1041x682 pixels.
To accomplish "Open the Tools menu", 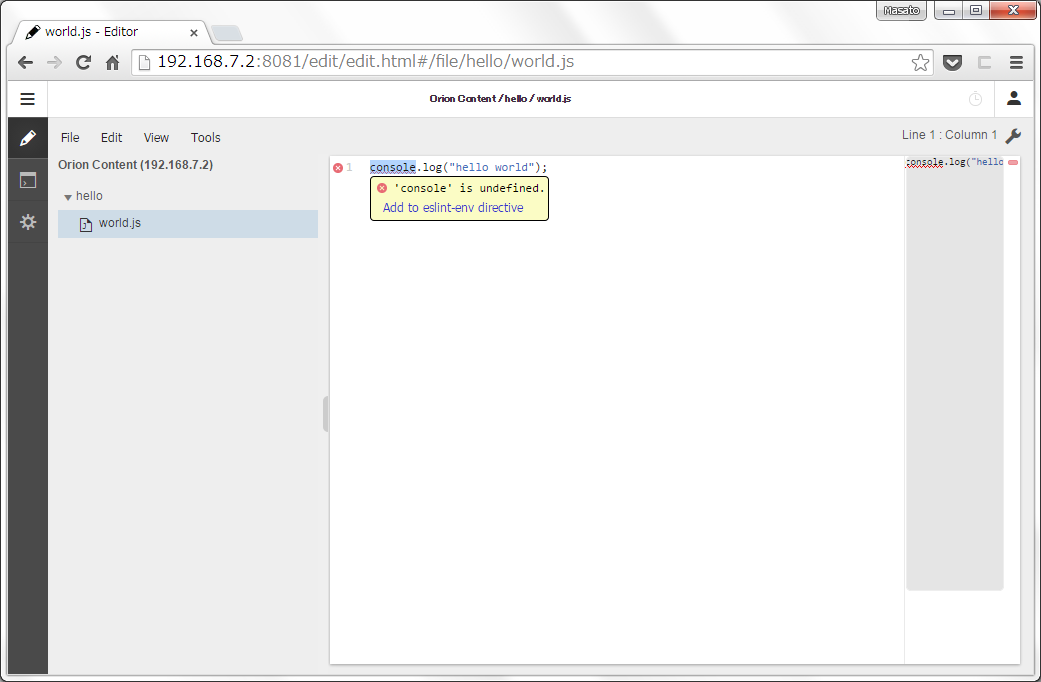I will point(205,137).
